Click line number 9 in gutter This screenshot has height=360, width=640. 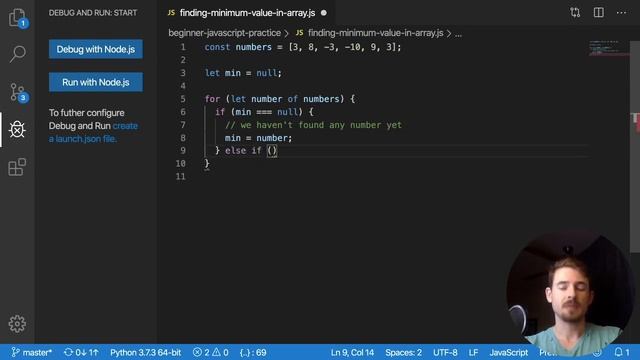pyautogui.click(x=183, y=151)
